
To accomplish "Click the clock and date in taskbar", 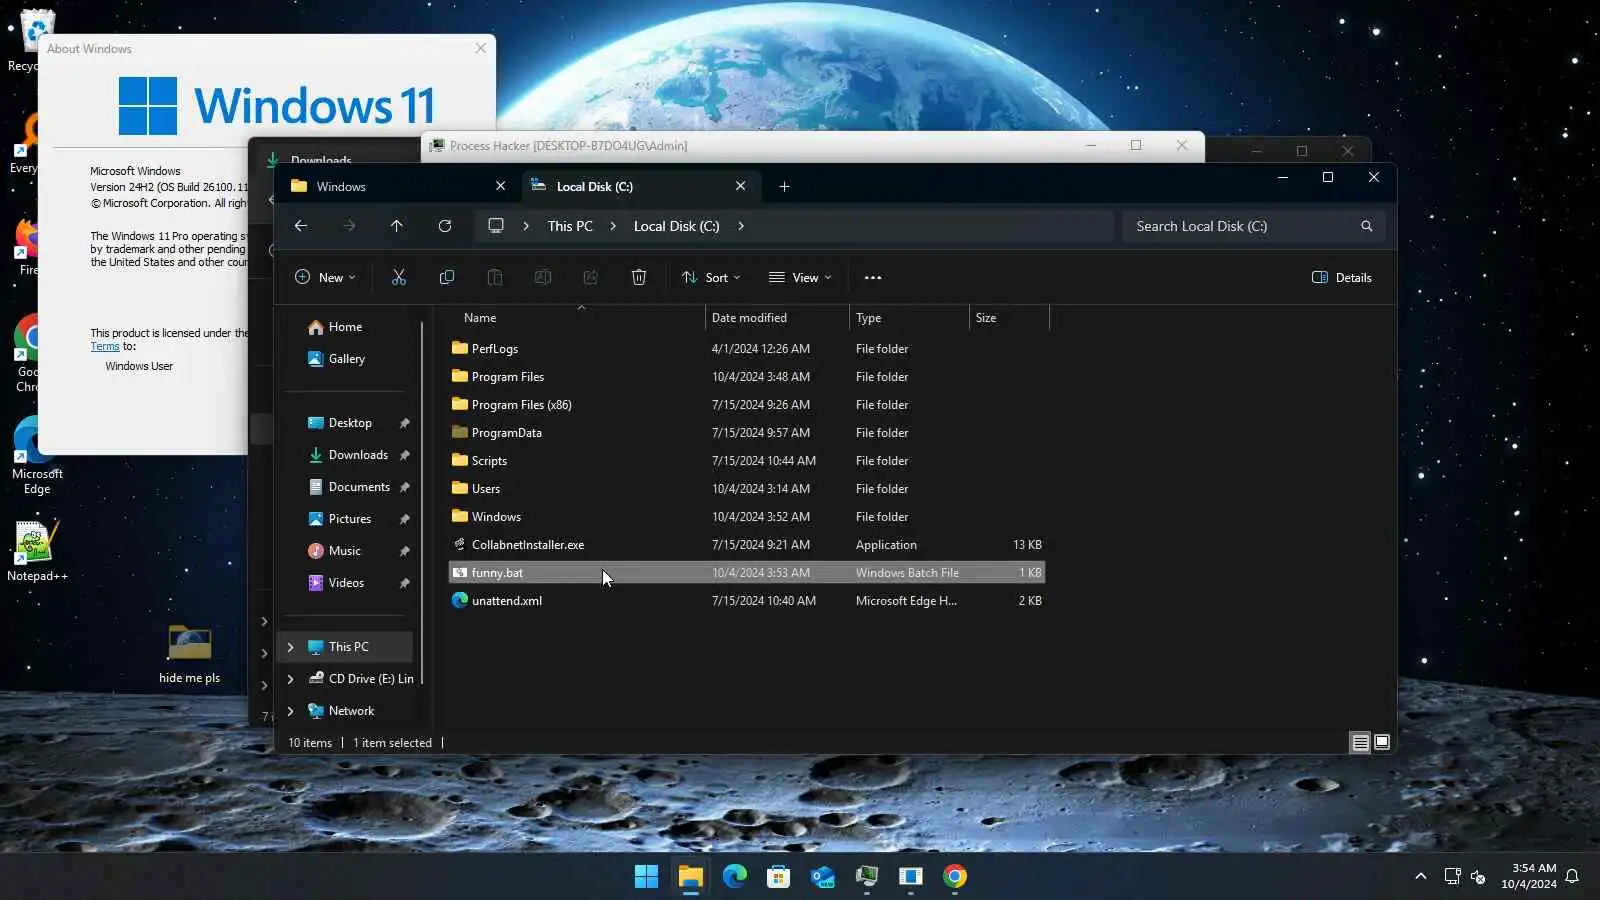I will tap(1528, 877).
